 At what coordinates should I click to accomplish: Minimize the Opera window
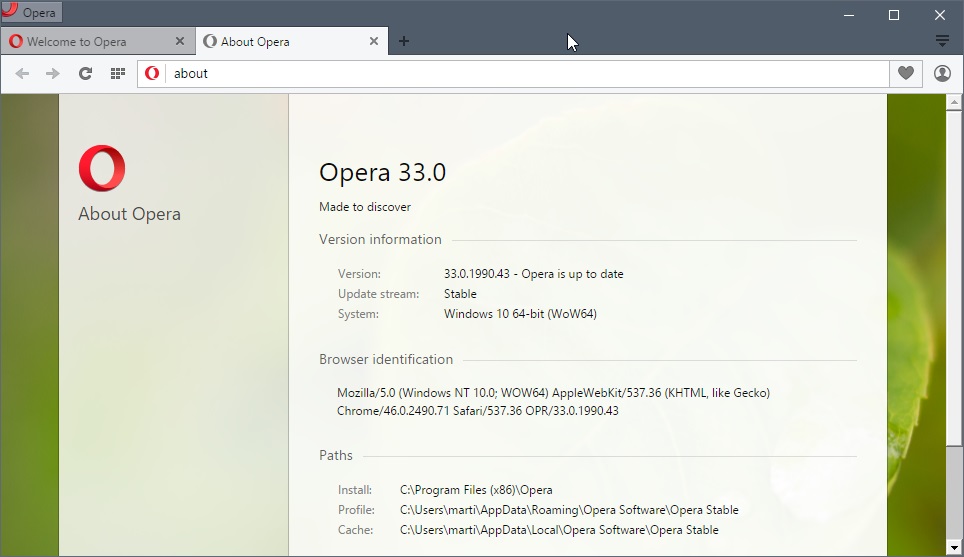click(x=849, y=15)
